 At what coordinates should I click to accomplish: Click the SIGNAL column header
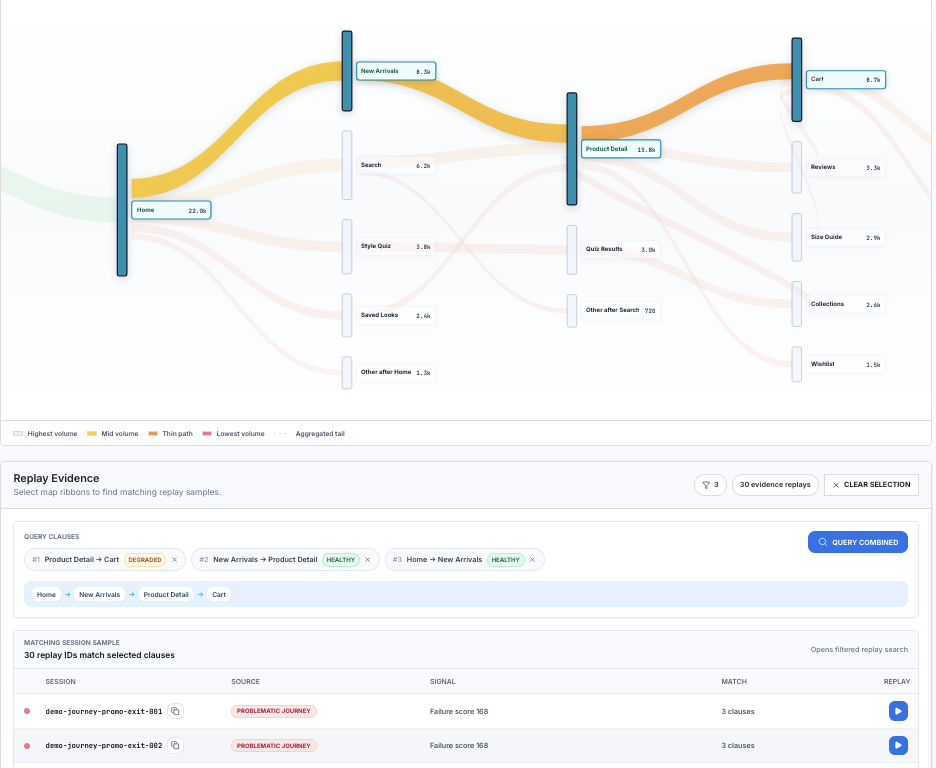click(442, 681)
